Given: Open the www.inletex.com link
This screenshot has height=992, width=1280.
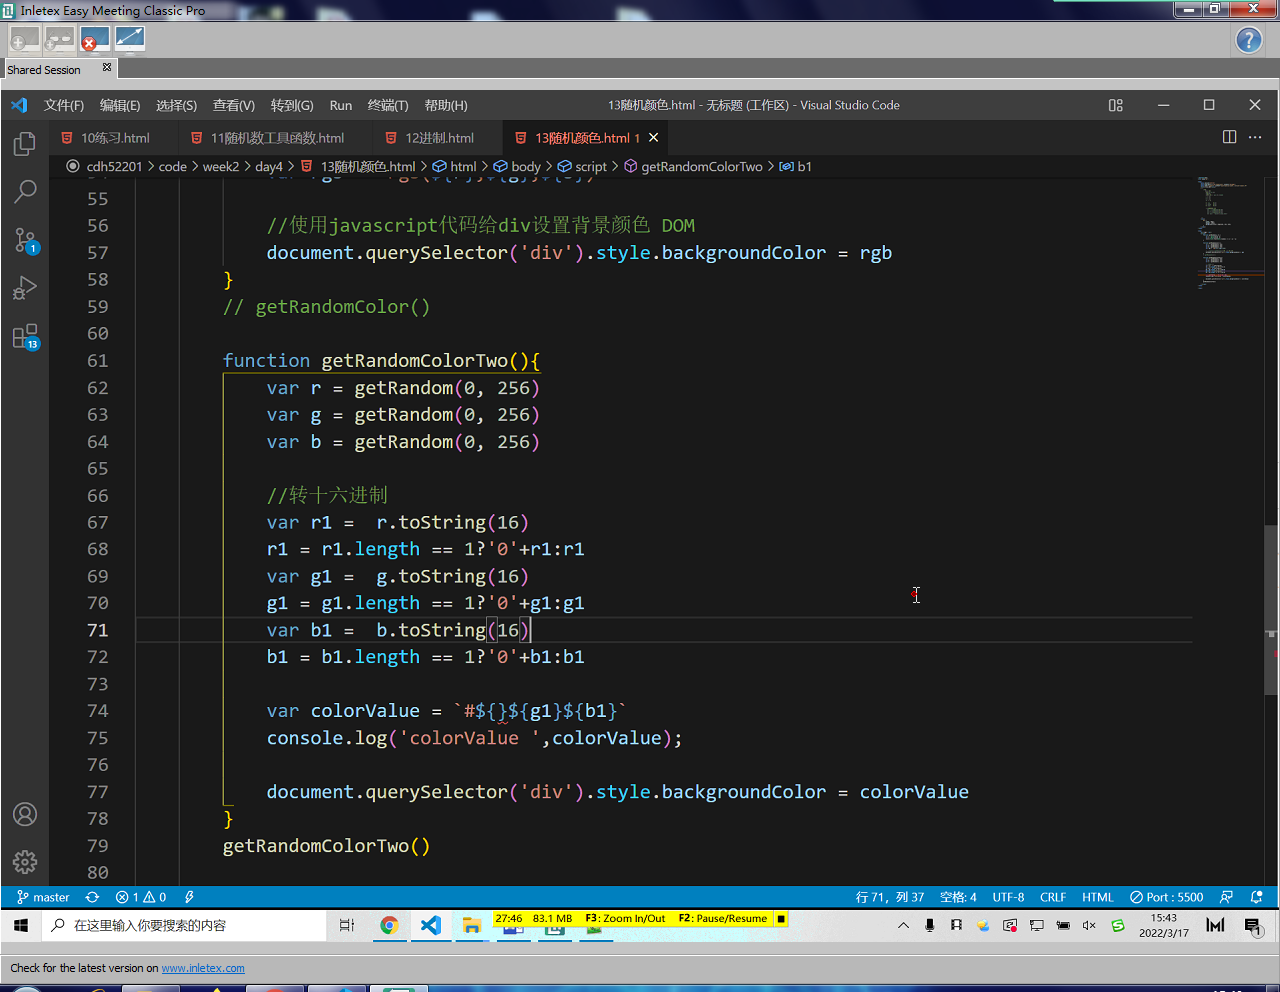Looking at the screenshot, I should [x=203, y=968].
